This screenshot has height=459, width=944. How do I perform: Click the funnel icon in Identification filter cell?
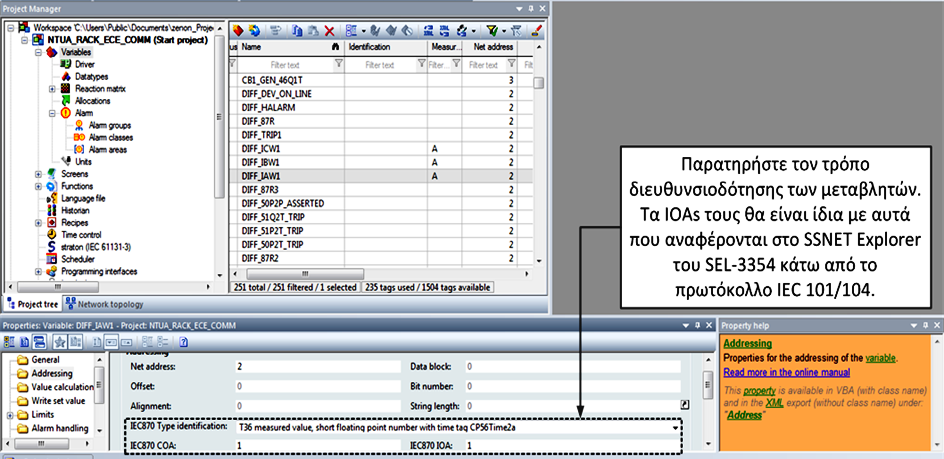(x=421, y=63)
